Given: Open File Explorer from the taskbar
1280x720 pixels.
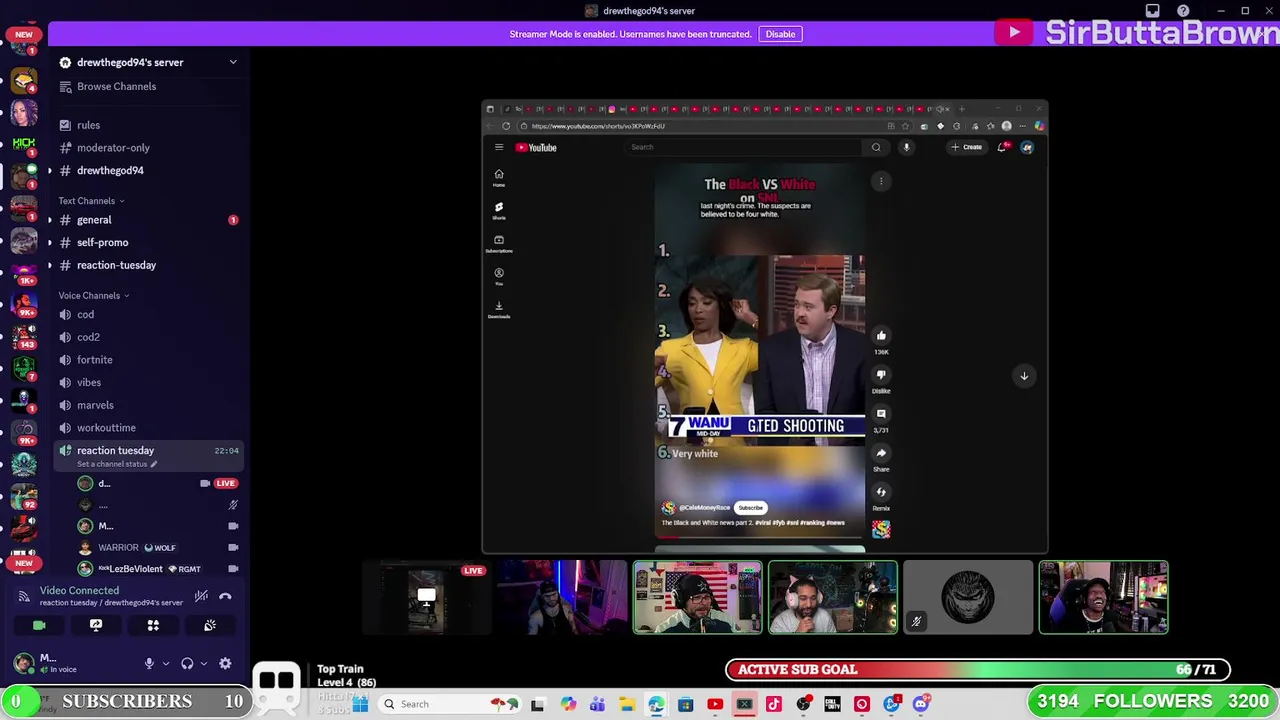Looking at the screenshot, I should [x=626, y=704].
